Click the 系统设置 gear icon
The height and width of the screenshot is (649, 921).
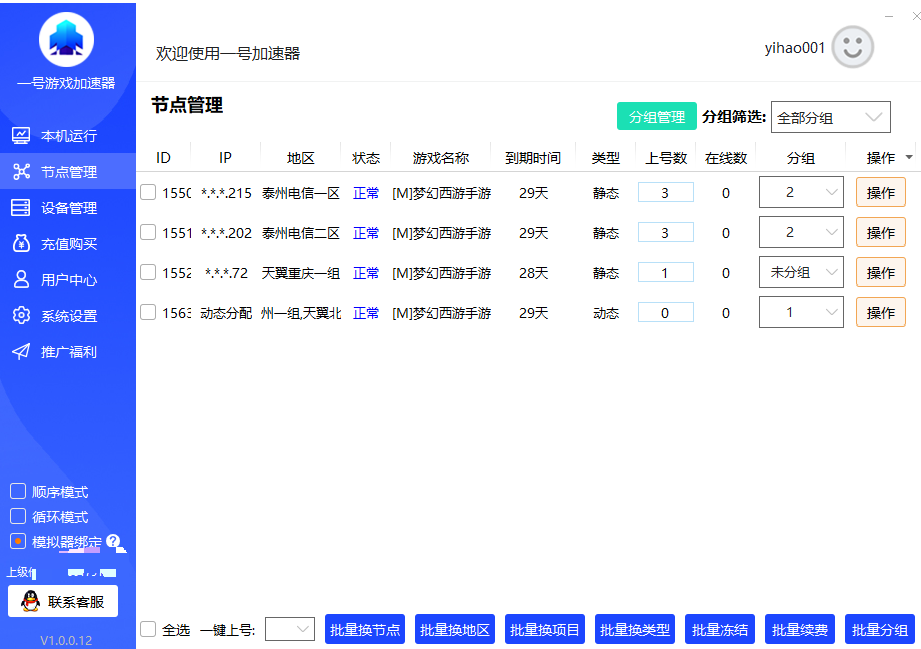pos(21,316)
